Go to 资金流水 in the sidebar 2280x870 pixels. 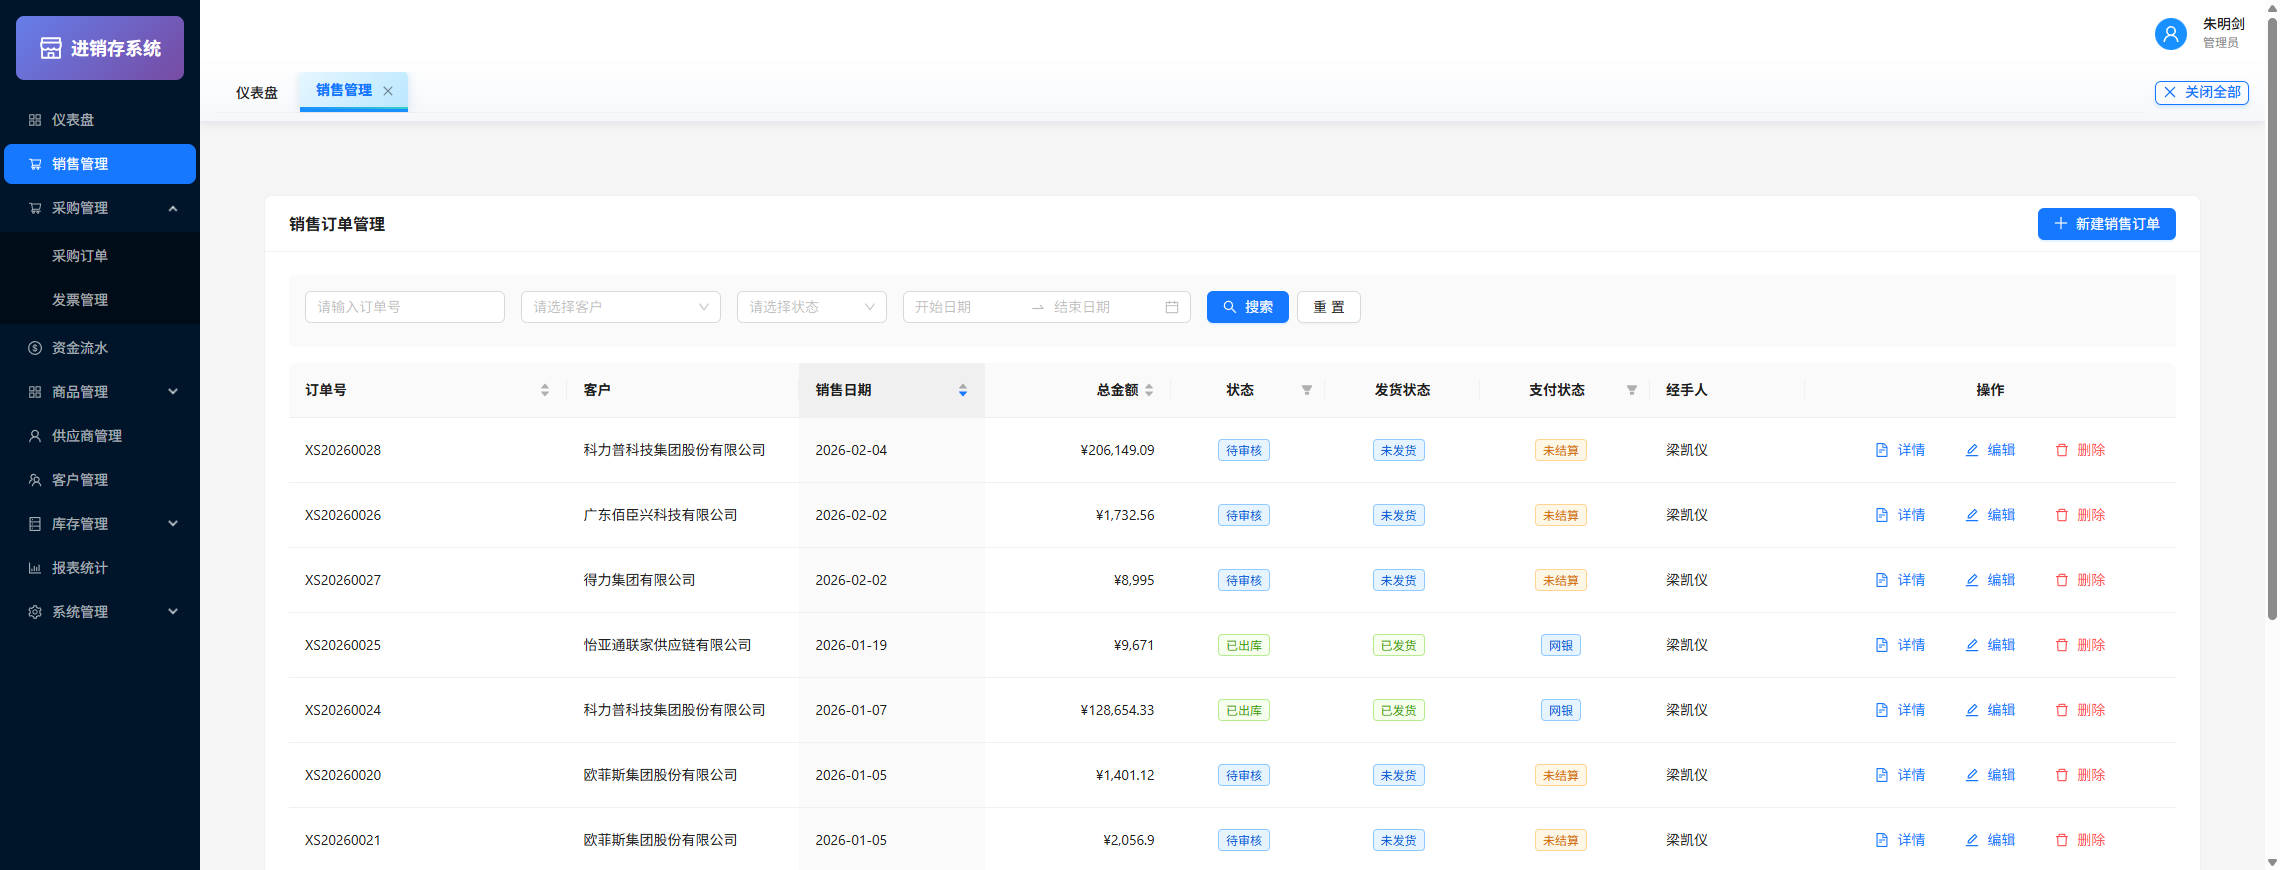coord(100,348)
